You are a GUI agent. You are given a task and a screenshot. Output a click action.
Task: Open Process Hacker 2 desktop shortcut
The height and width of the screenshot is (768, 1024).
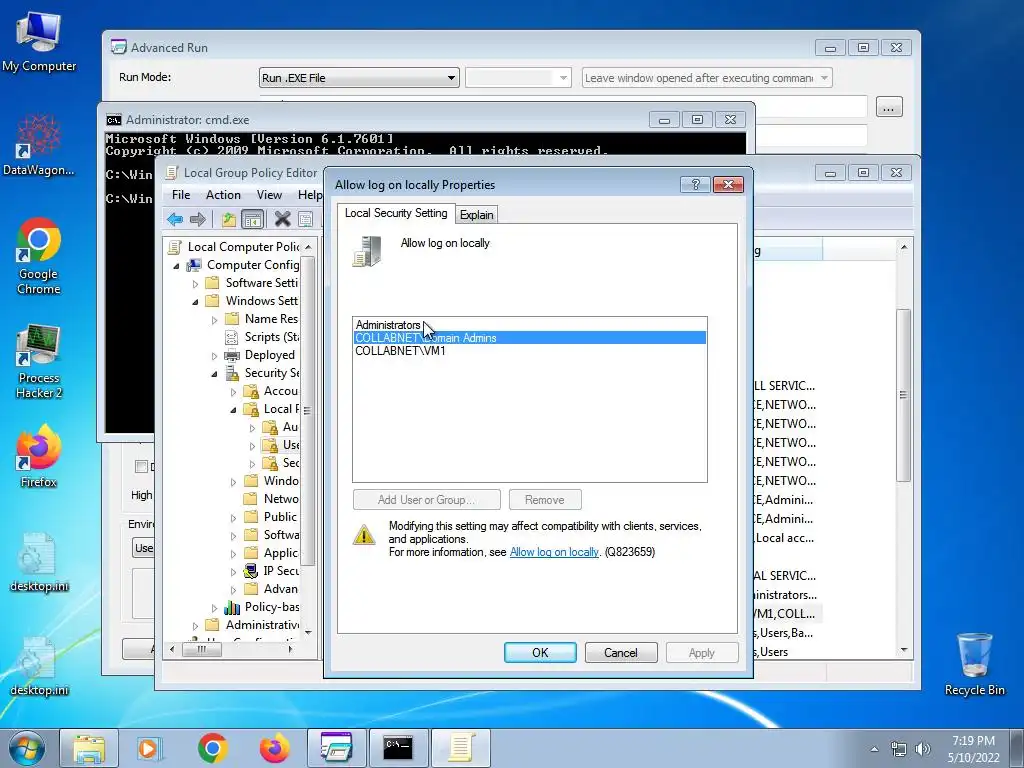click(39, 360)
